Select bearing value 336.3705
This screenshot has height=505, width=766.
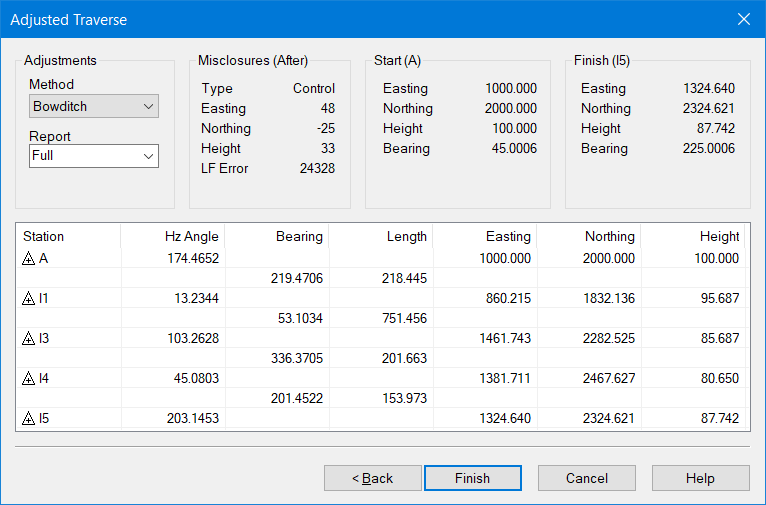297,358
